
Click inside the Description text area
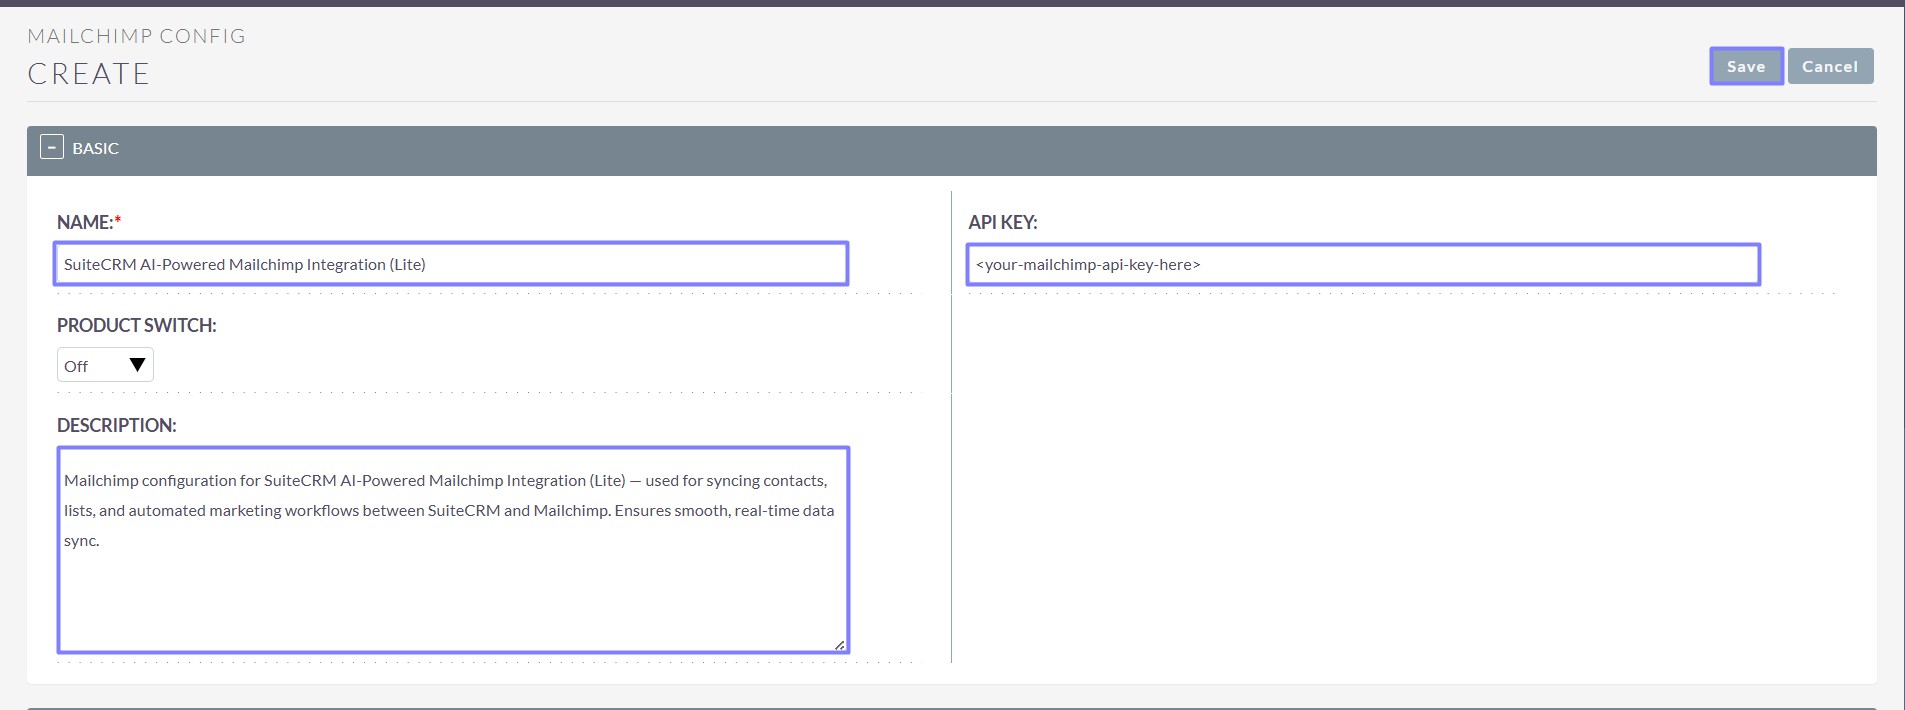click(452, 590)
